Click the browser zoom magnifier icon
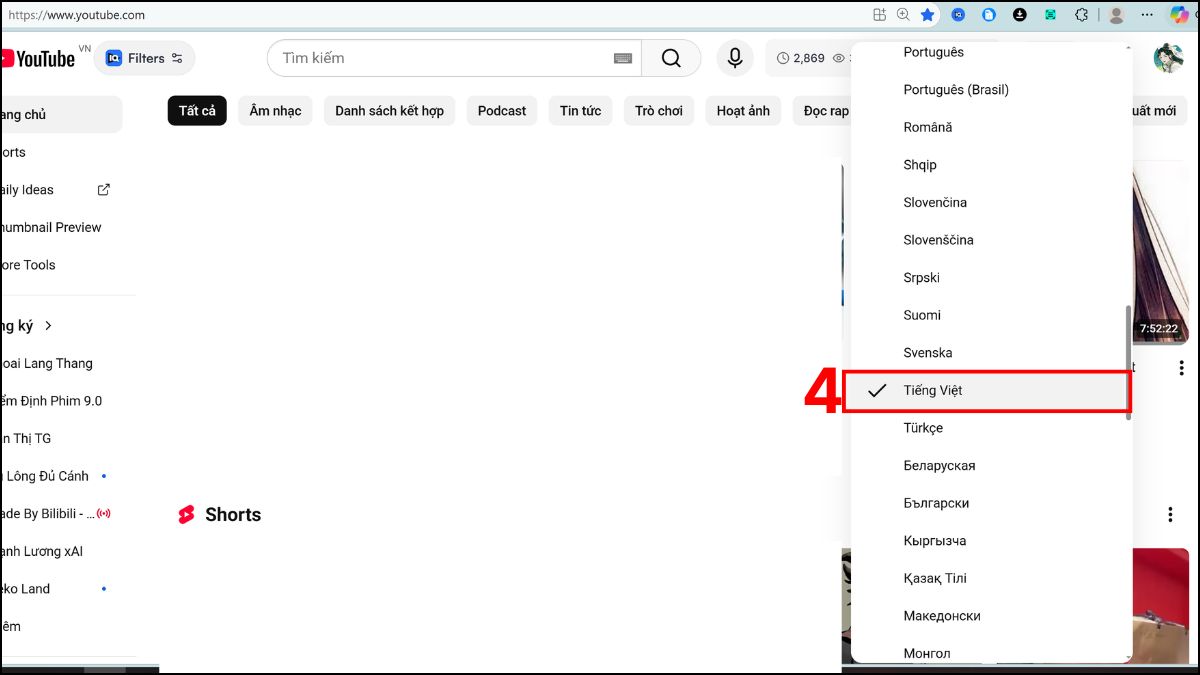The height and width of the screenshot is (675, 1200). click(903, 15)
